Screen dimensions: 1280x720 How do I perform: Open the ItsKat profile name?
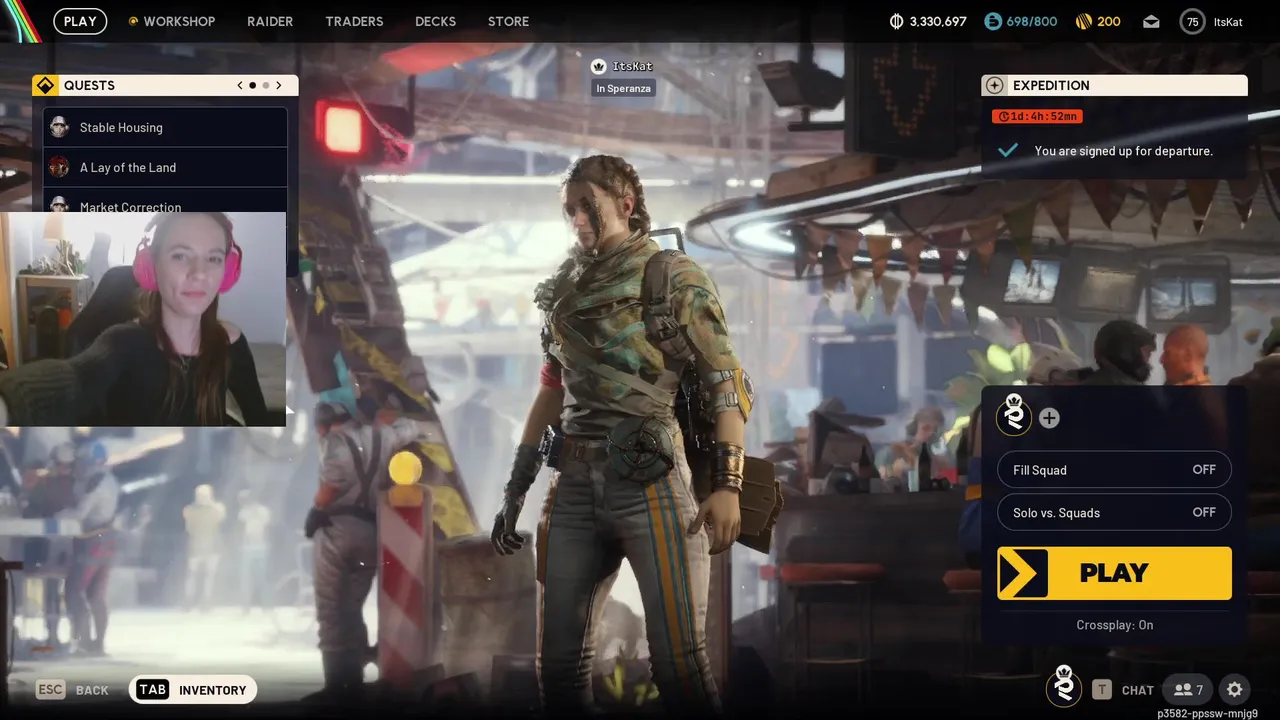[x=1228, y=21]
